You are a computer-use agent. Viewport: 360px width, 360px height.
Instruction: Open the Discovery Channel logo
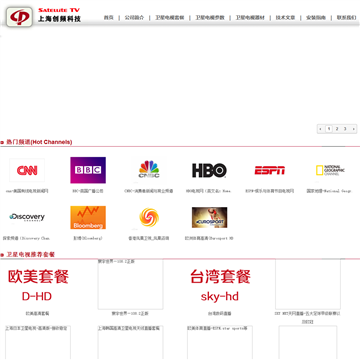27,217
